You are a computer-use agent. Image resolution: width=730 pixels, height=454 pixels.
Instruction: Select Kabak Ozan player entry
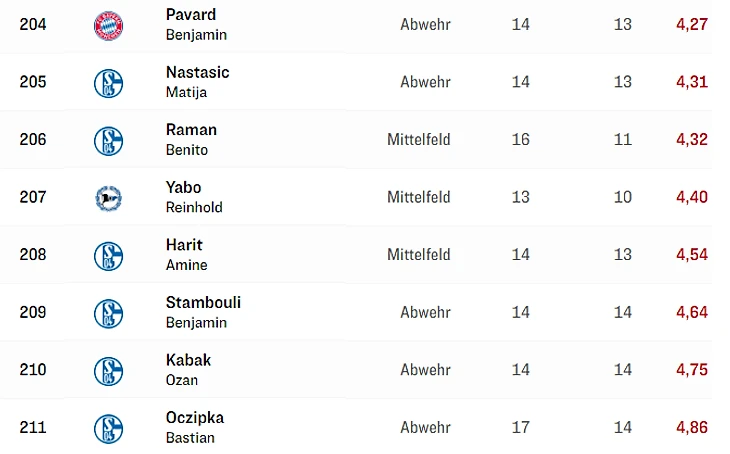[x=188, y=369]
